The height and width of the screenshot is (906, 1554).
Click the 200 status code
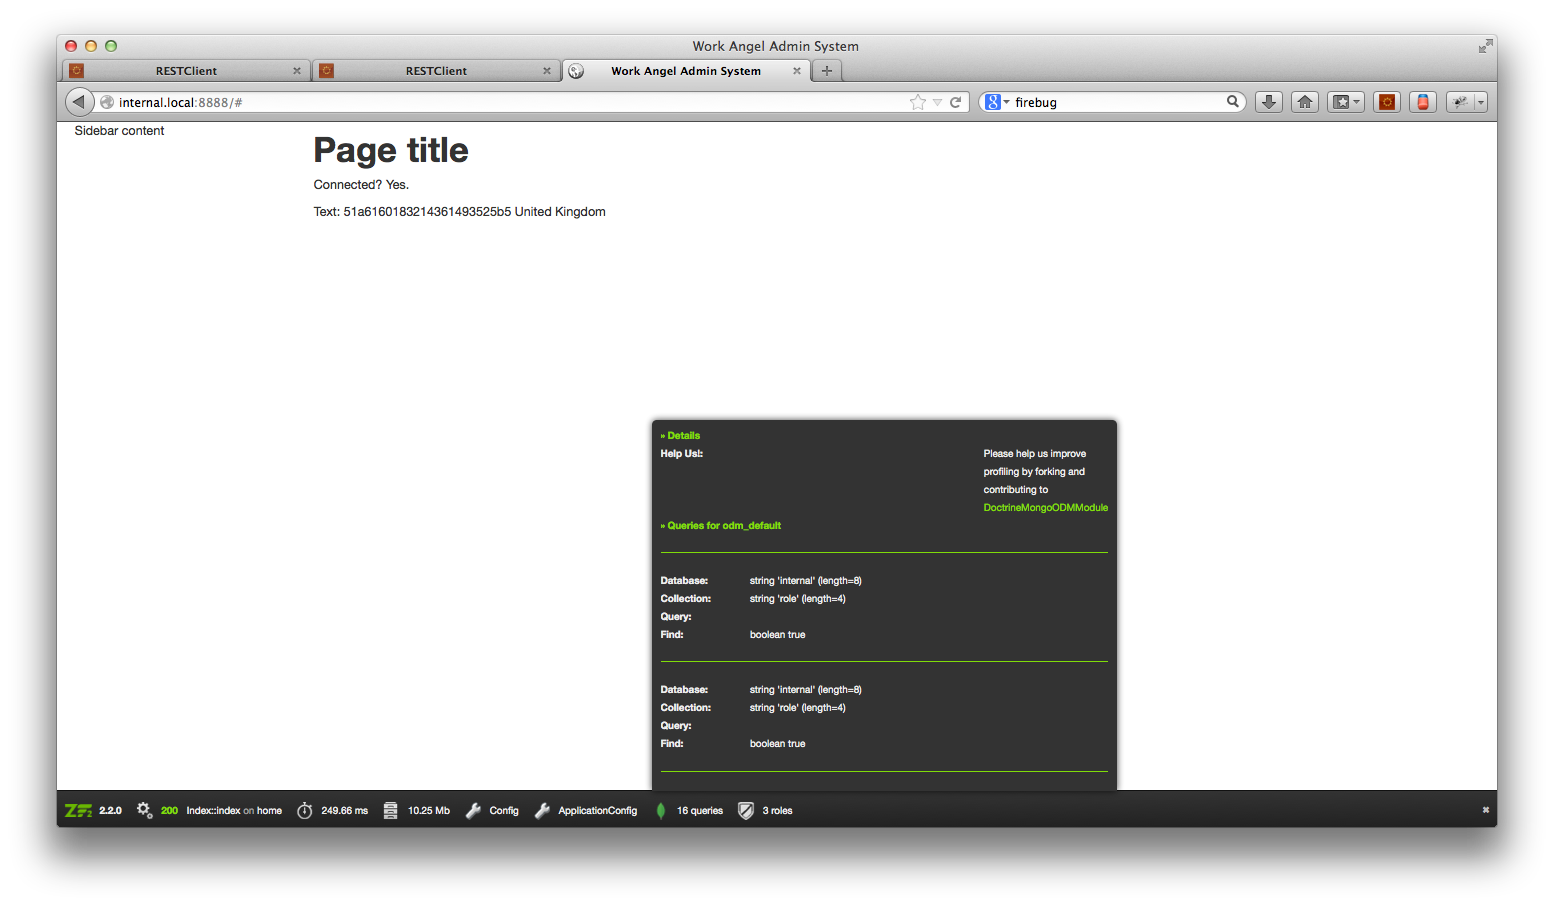point(169,811)
